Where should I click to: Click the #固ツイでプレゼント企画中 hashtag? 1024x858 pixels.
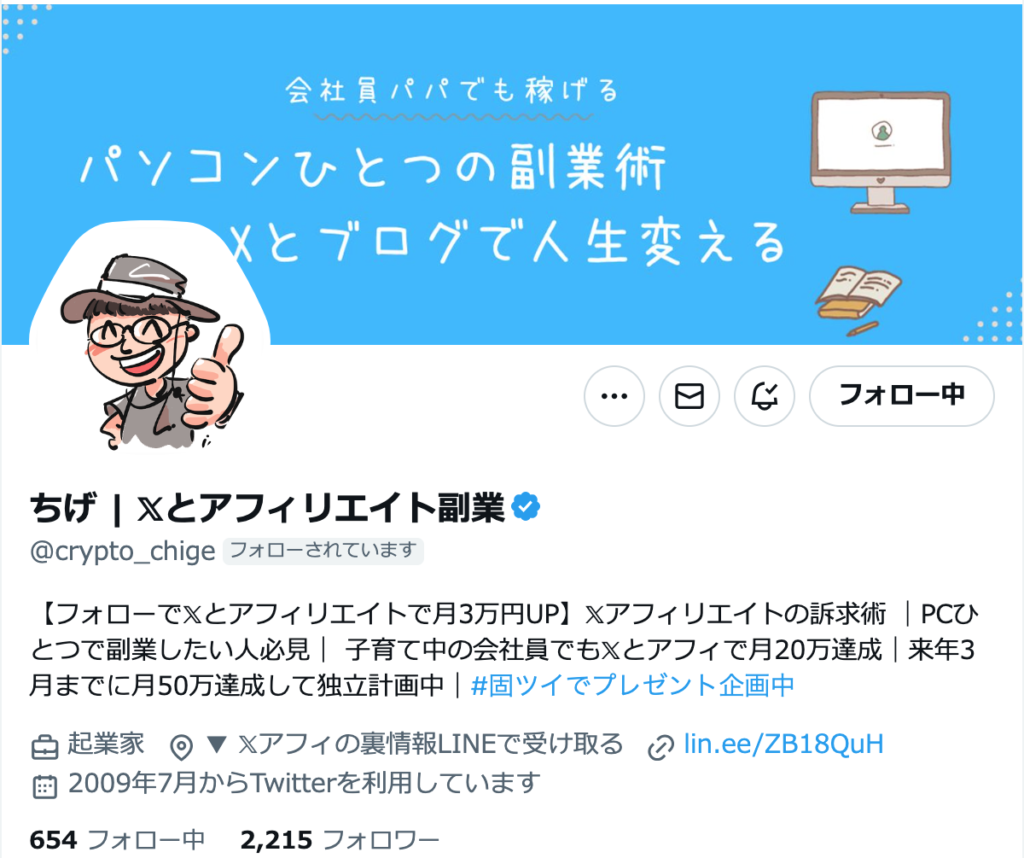(x=632, y=686)
